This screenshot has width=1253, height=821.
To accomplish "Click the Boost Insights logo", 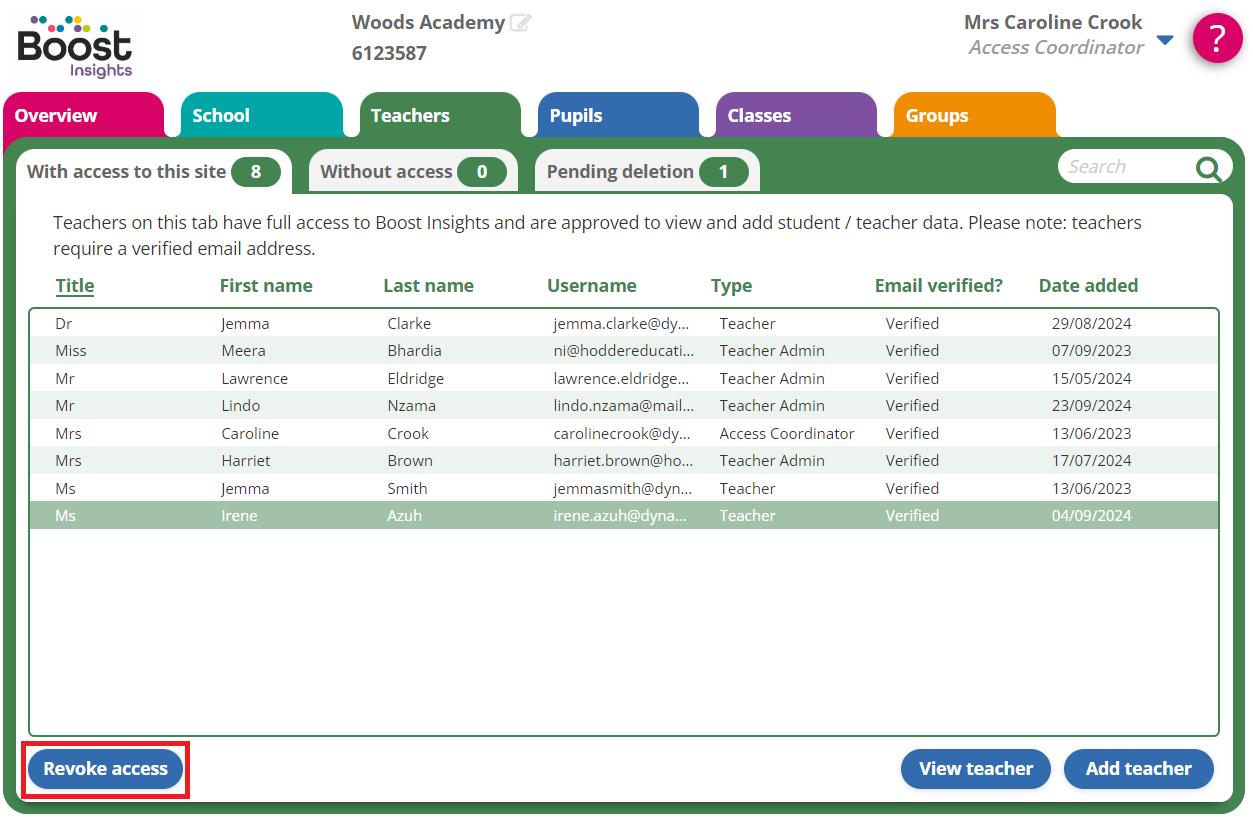I will coord(75,46).
